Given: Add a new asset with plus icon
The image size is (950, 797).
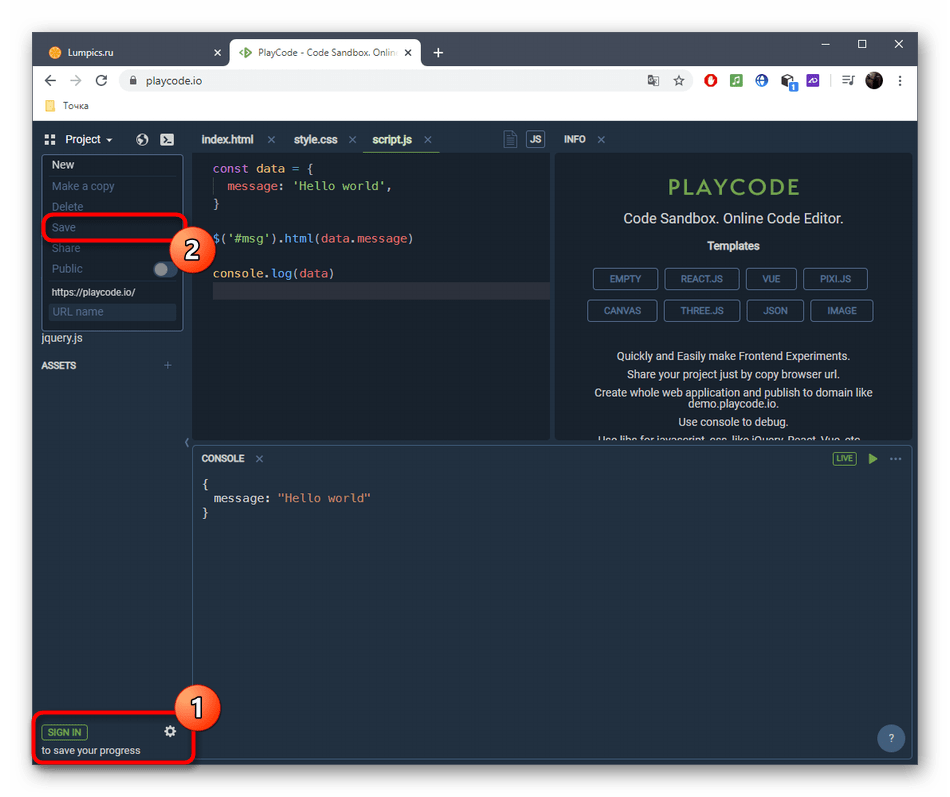Looking at the screenshot, I should pos(168,366).
